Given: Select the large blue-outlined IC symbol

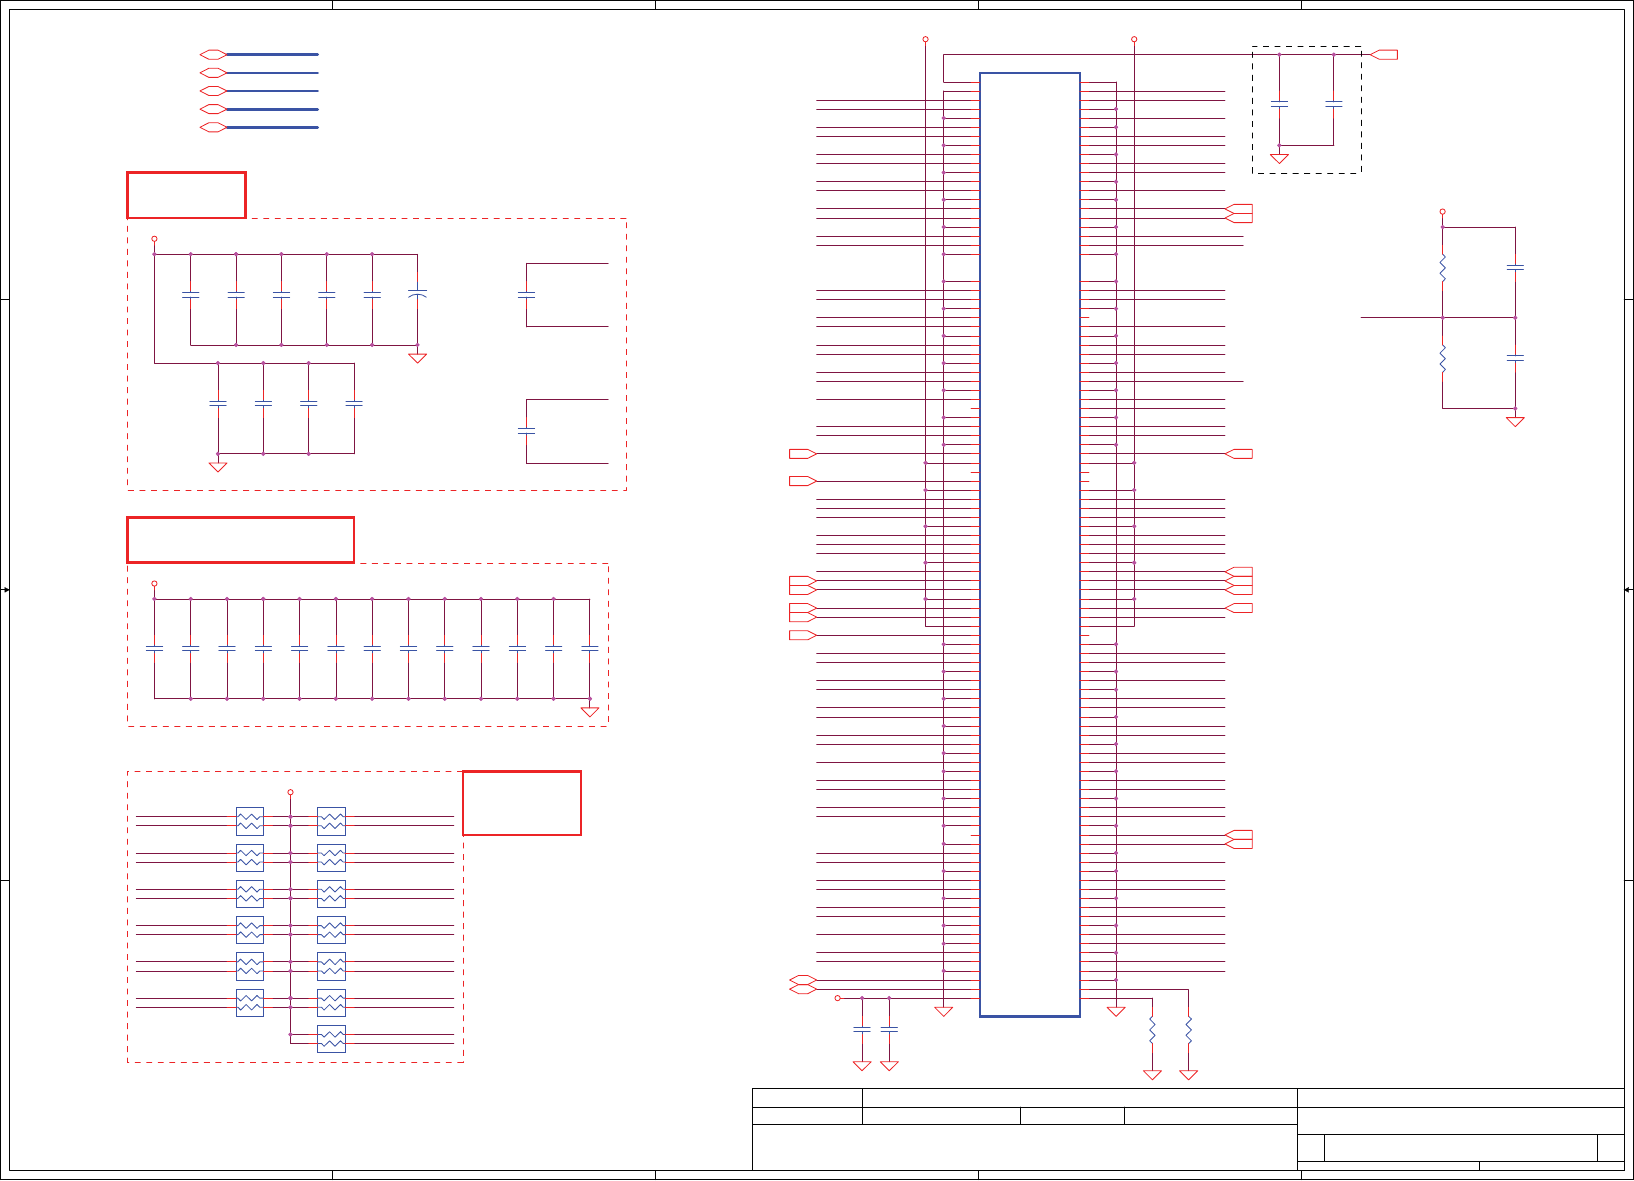Looking at the screenshot, I should tap(1030, 545).
